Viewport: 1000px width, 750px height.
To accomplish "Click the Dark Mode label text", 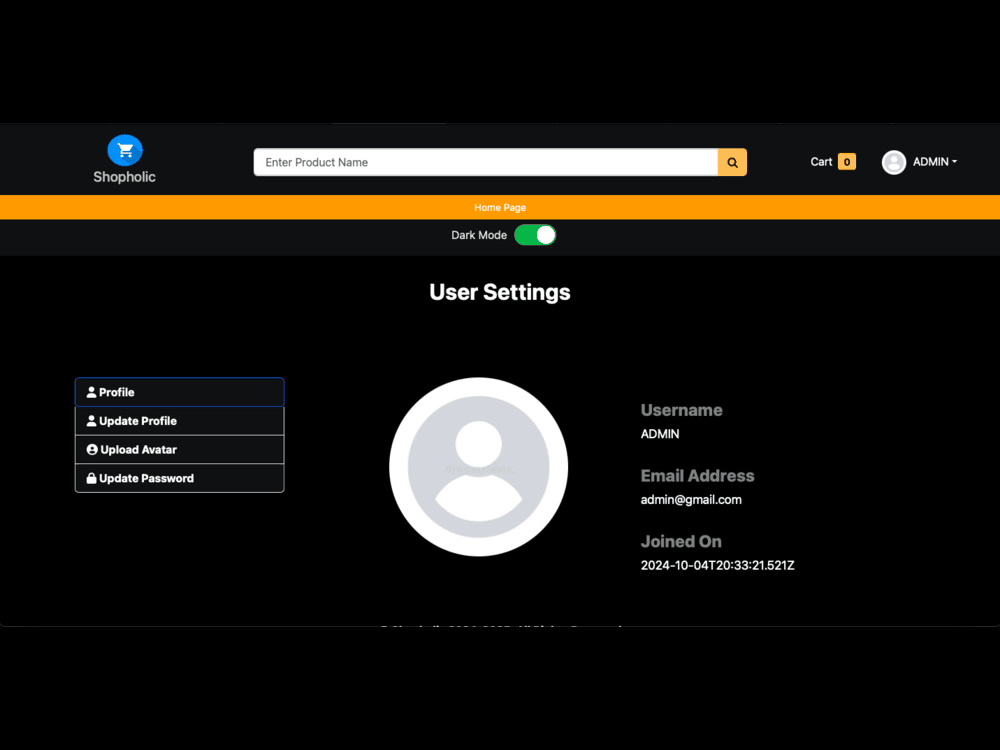I will click(x=479, y=235).
